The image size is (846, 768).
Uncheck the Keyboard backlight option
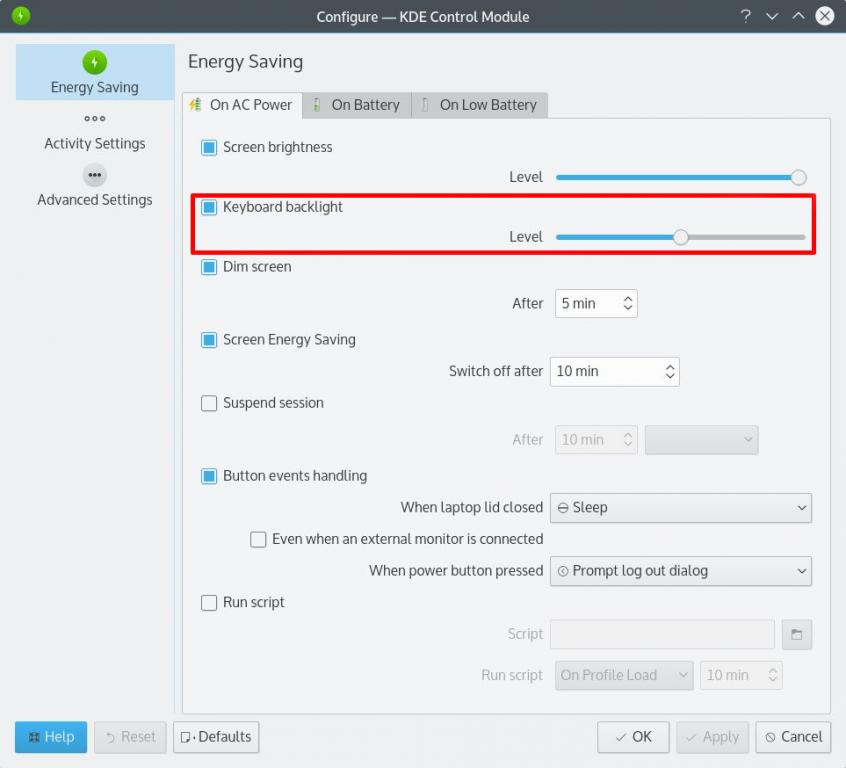pos(209,207)
